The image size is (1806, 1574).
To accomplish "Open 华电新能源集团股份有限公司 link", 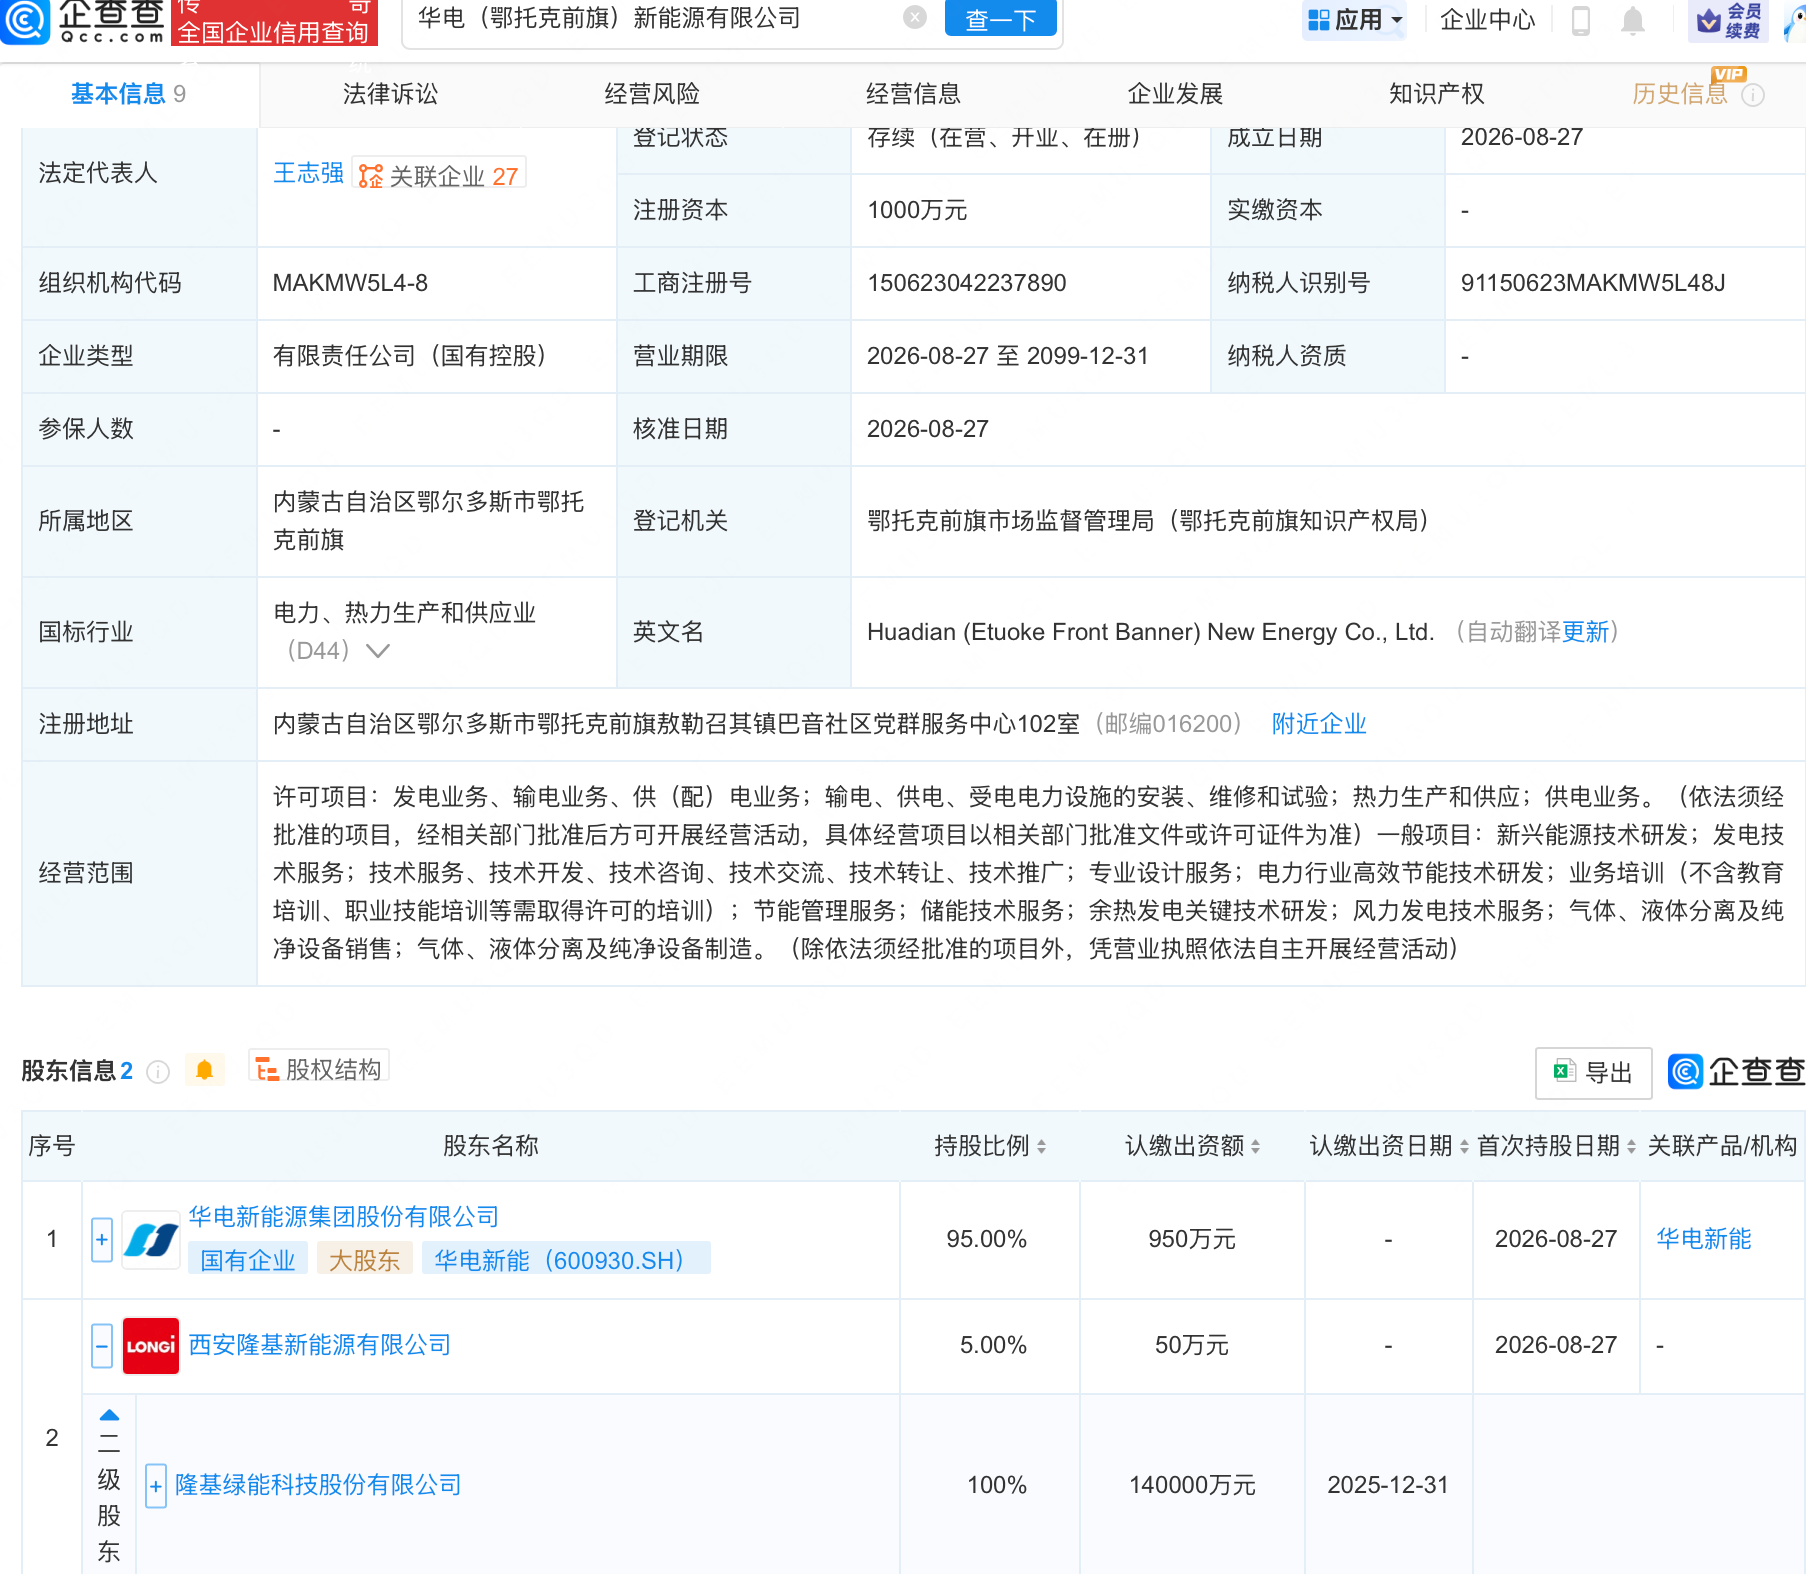I will tap(344, 1217).
